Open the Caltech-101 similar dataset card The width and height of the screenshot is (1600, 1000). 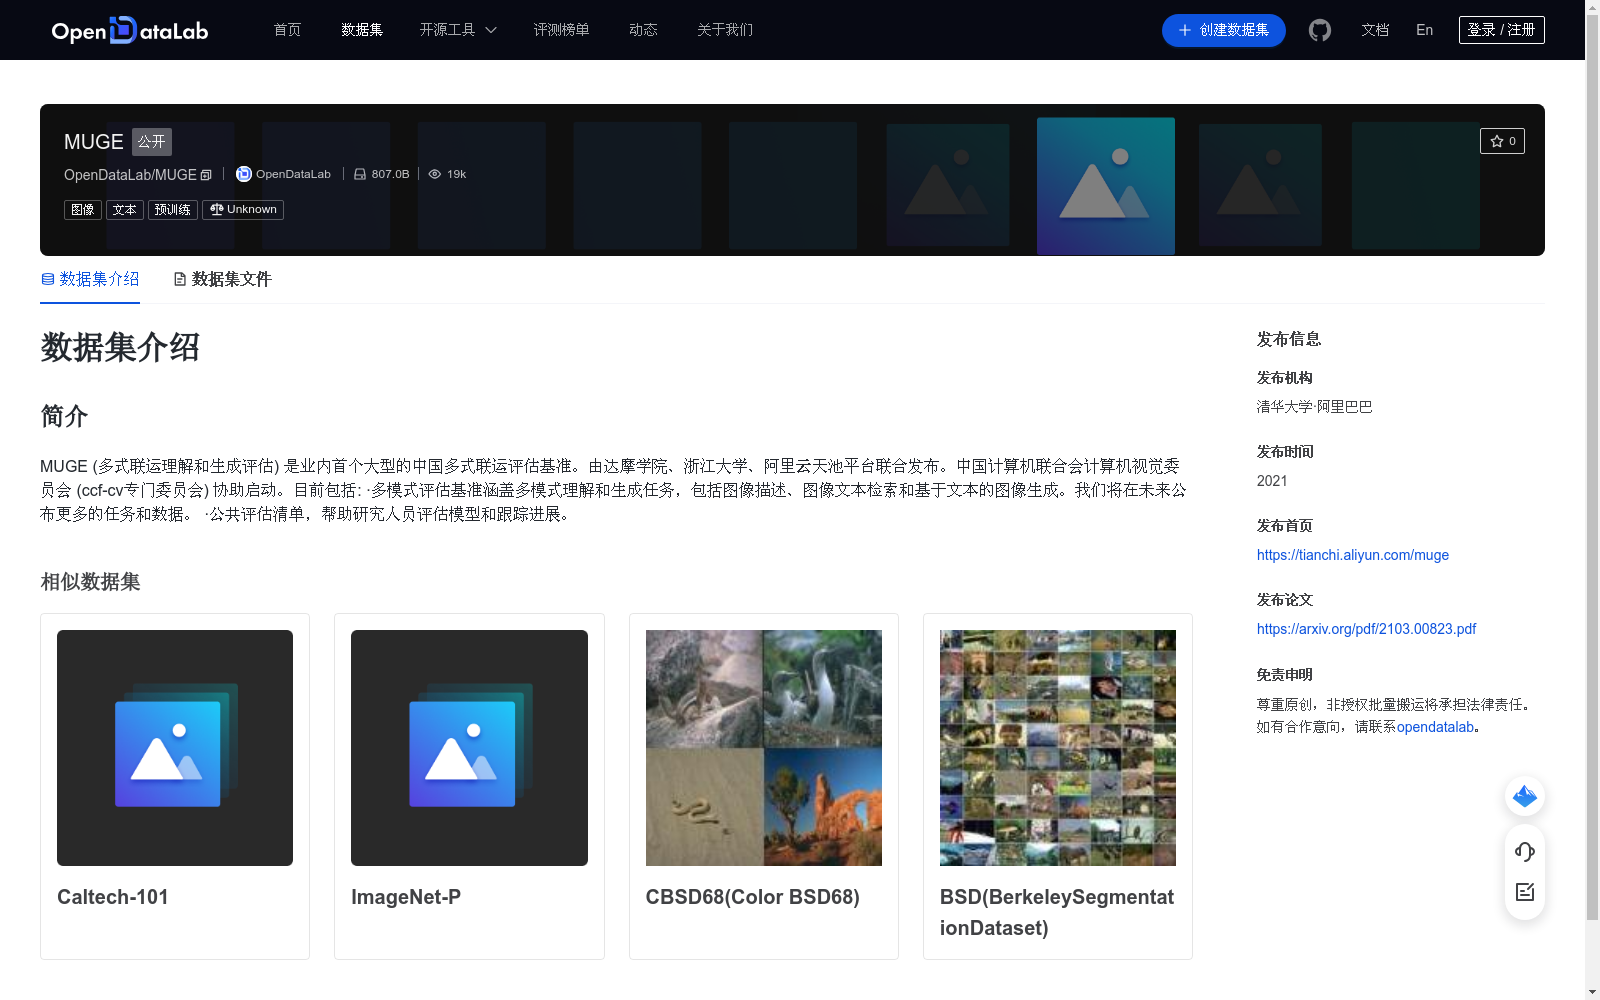174,786
